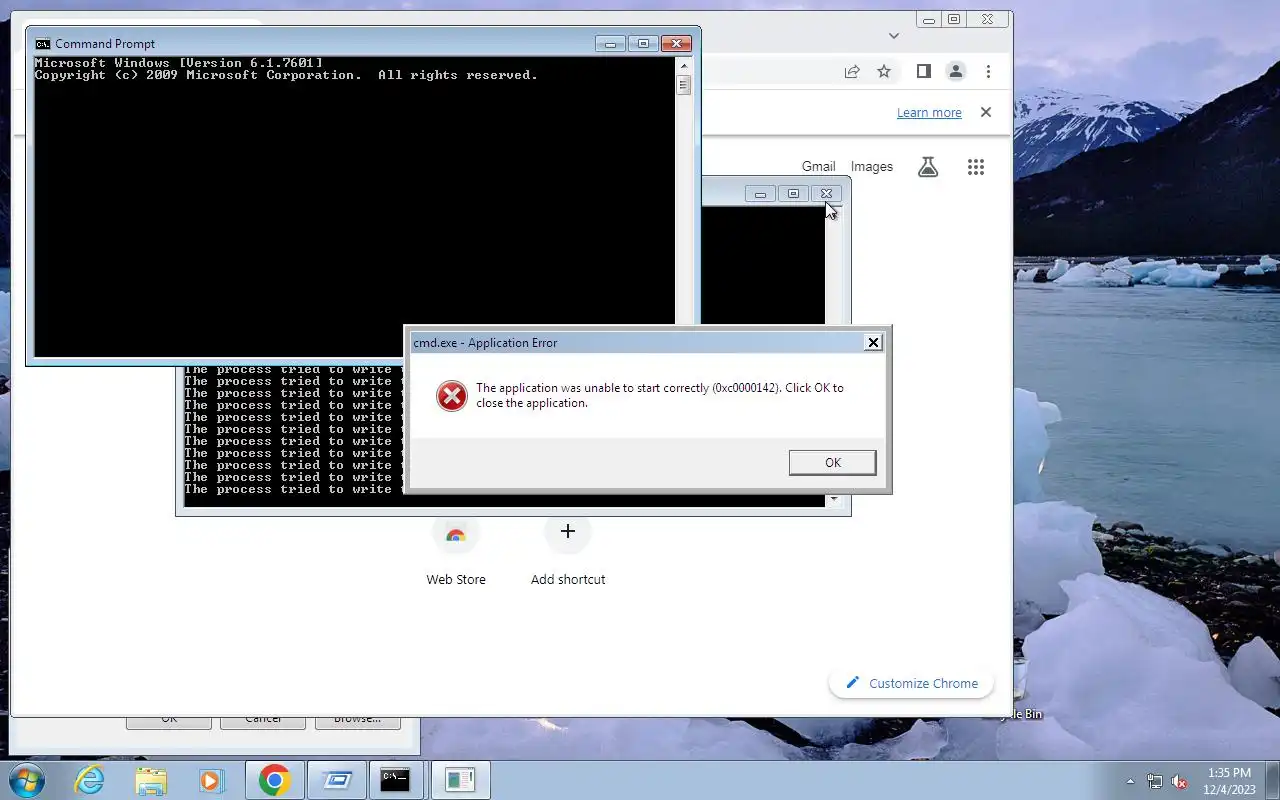Open Chrome's three-dot menu

988,72
